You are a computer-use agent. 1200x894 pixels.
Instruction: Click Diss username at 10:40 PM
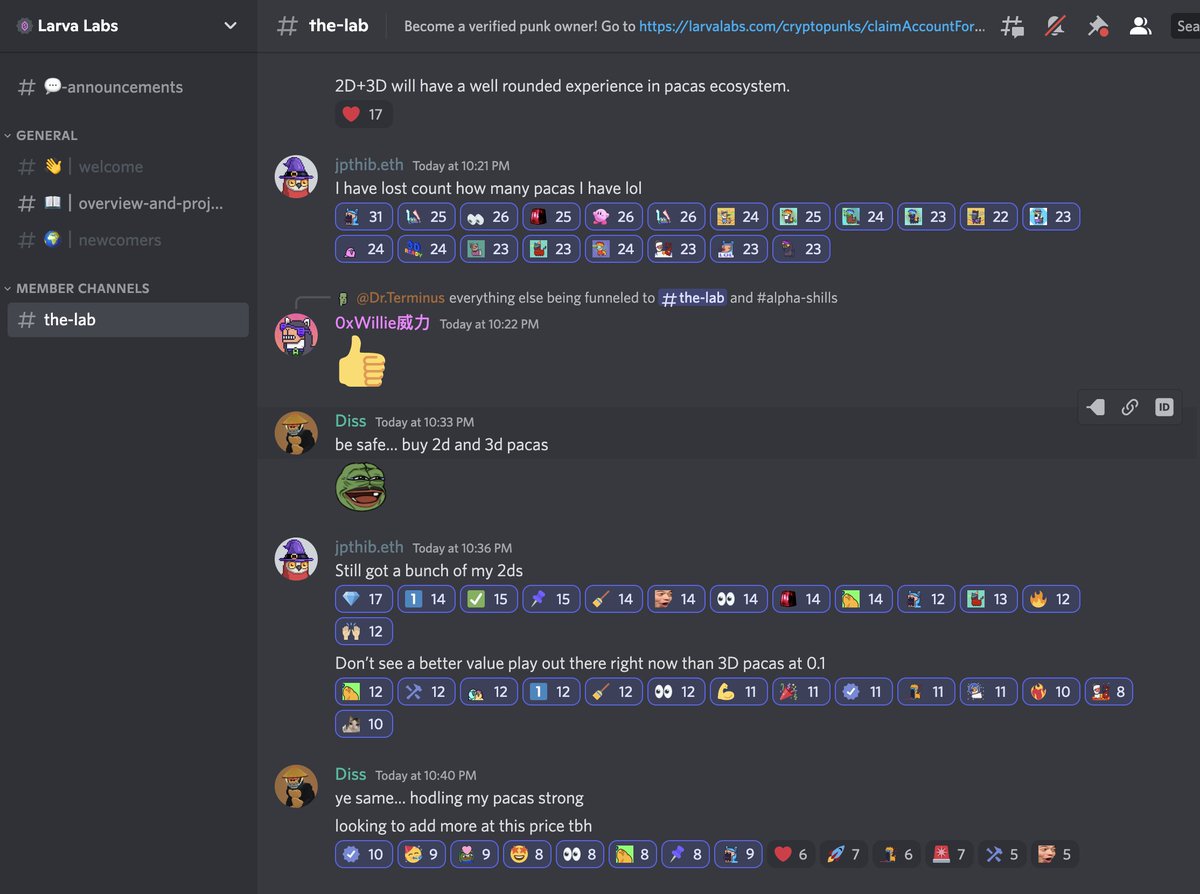click(x=351, y=774)
